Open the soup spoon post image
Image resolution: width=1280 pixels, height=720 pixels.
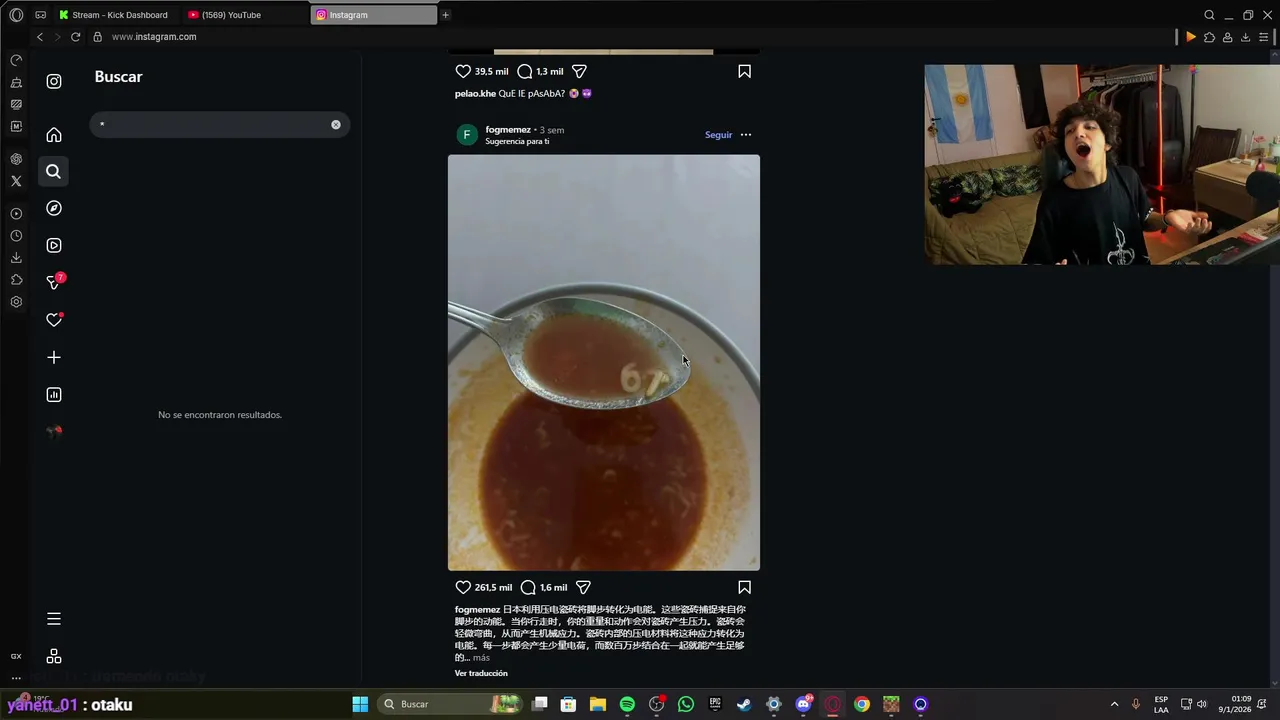604,362
